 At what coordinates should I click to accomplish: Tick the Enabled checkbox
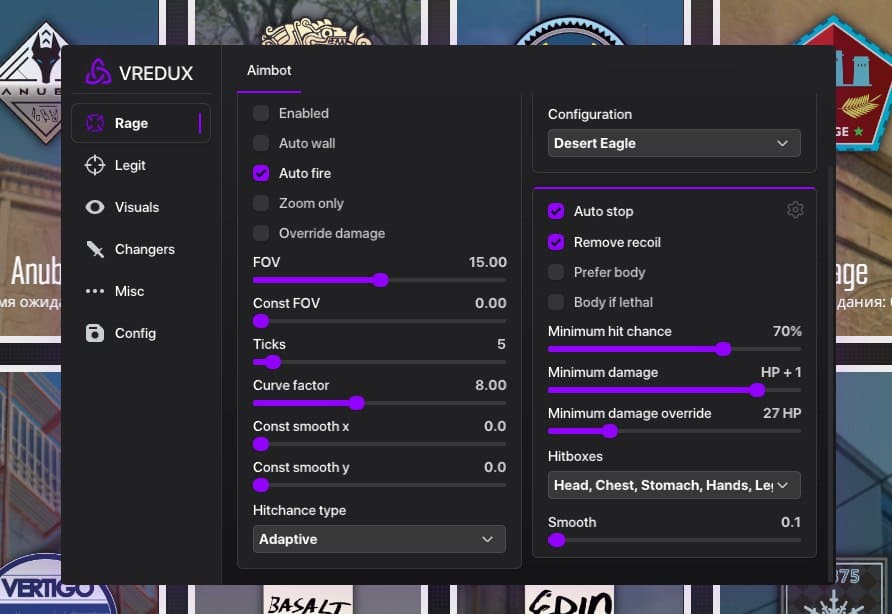point(261,113)
